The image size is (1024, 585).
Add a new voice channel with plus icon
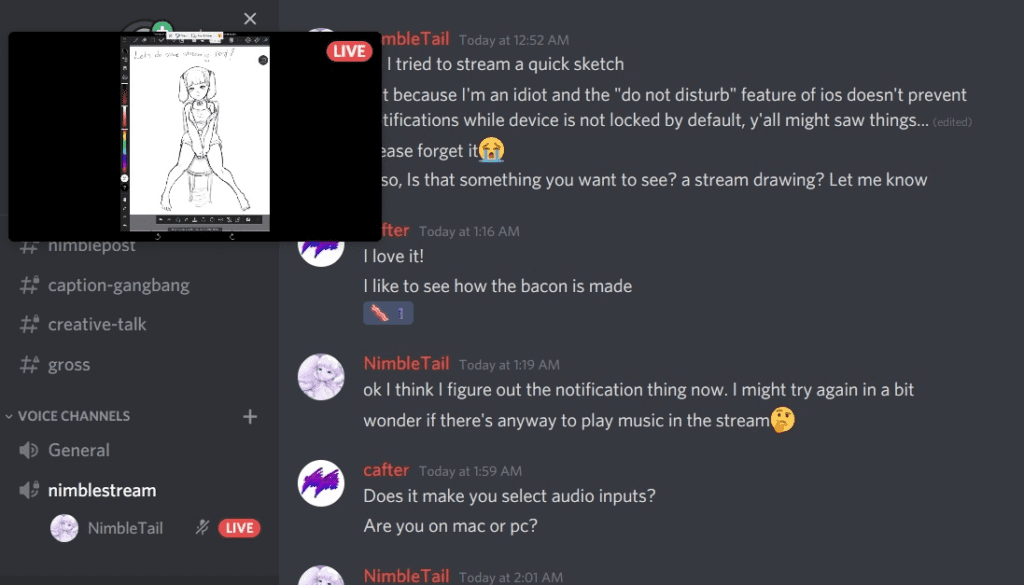coord(249,416)
